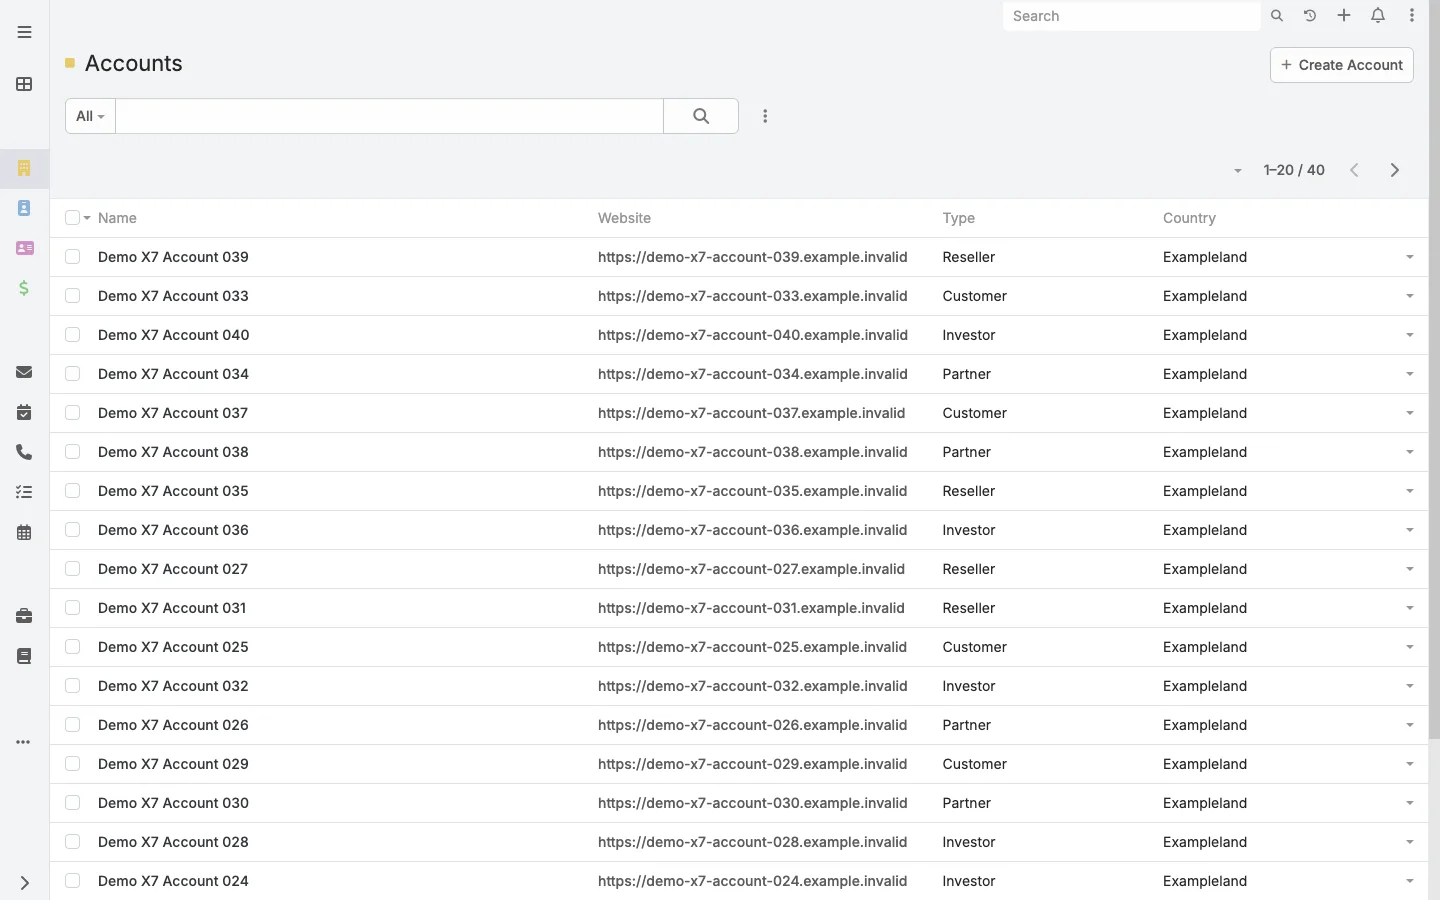The image size is (1440, 900).
Task: Focus the accounts list filter text field
Action: (x=389, y=116)
